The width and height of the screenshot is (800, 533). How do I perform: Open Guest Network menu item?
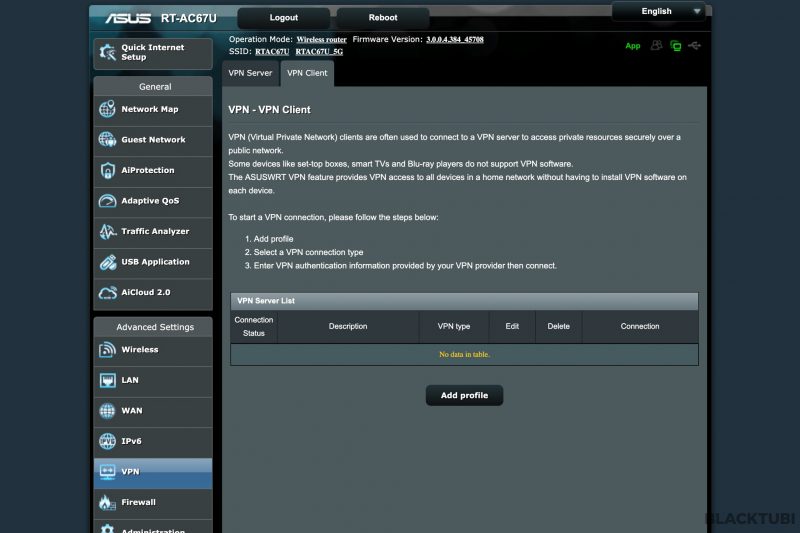153,140
